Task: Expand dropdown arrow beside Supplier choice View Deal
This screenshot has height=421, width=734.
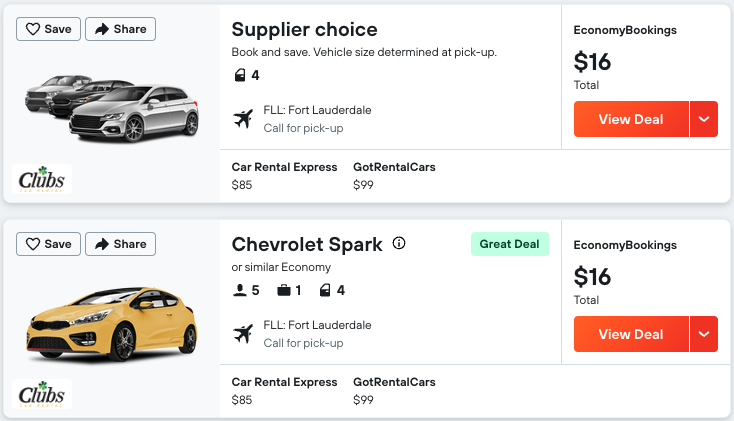Action: 704,119
